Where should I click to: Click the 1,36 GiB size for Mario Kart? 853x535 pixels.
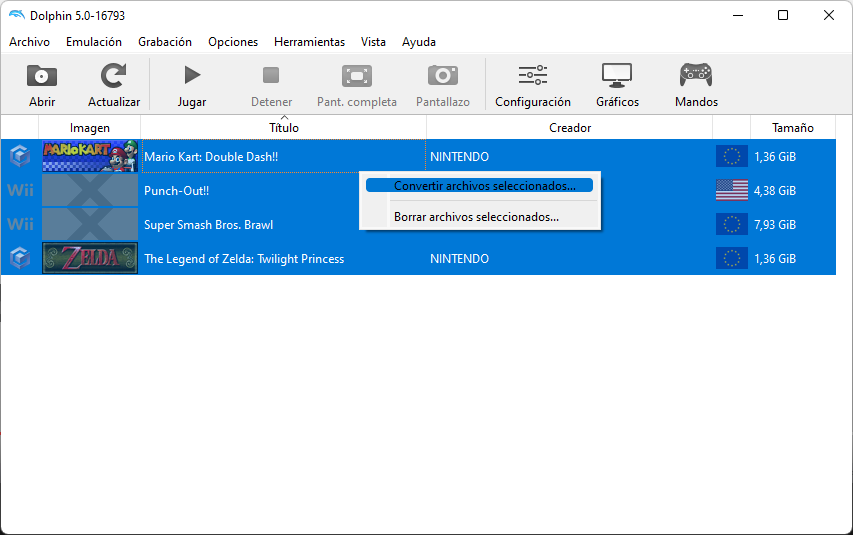[775, 157]
